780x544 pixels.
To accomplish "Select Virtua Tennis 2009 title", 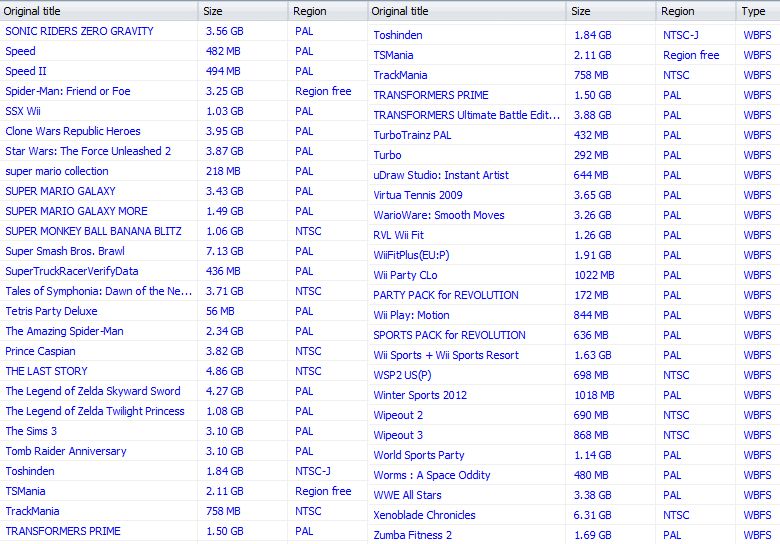I will click(x=418, y=195).
